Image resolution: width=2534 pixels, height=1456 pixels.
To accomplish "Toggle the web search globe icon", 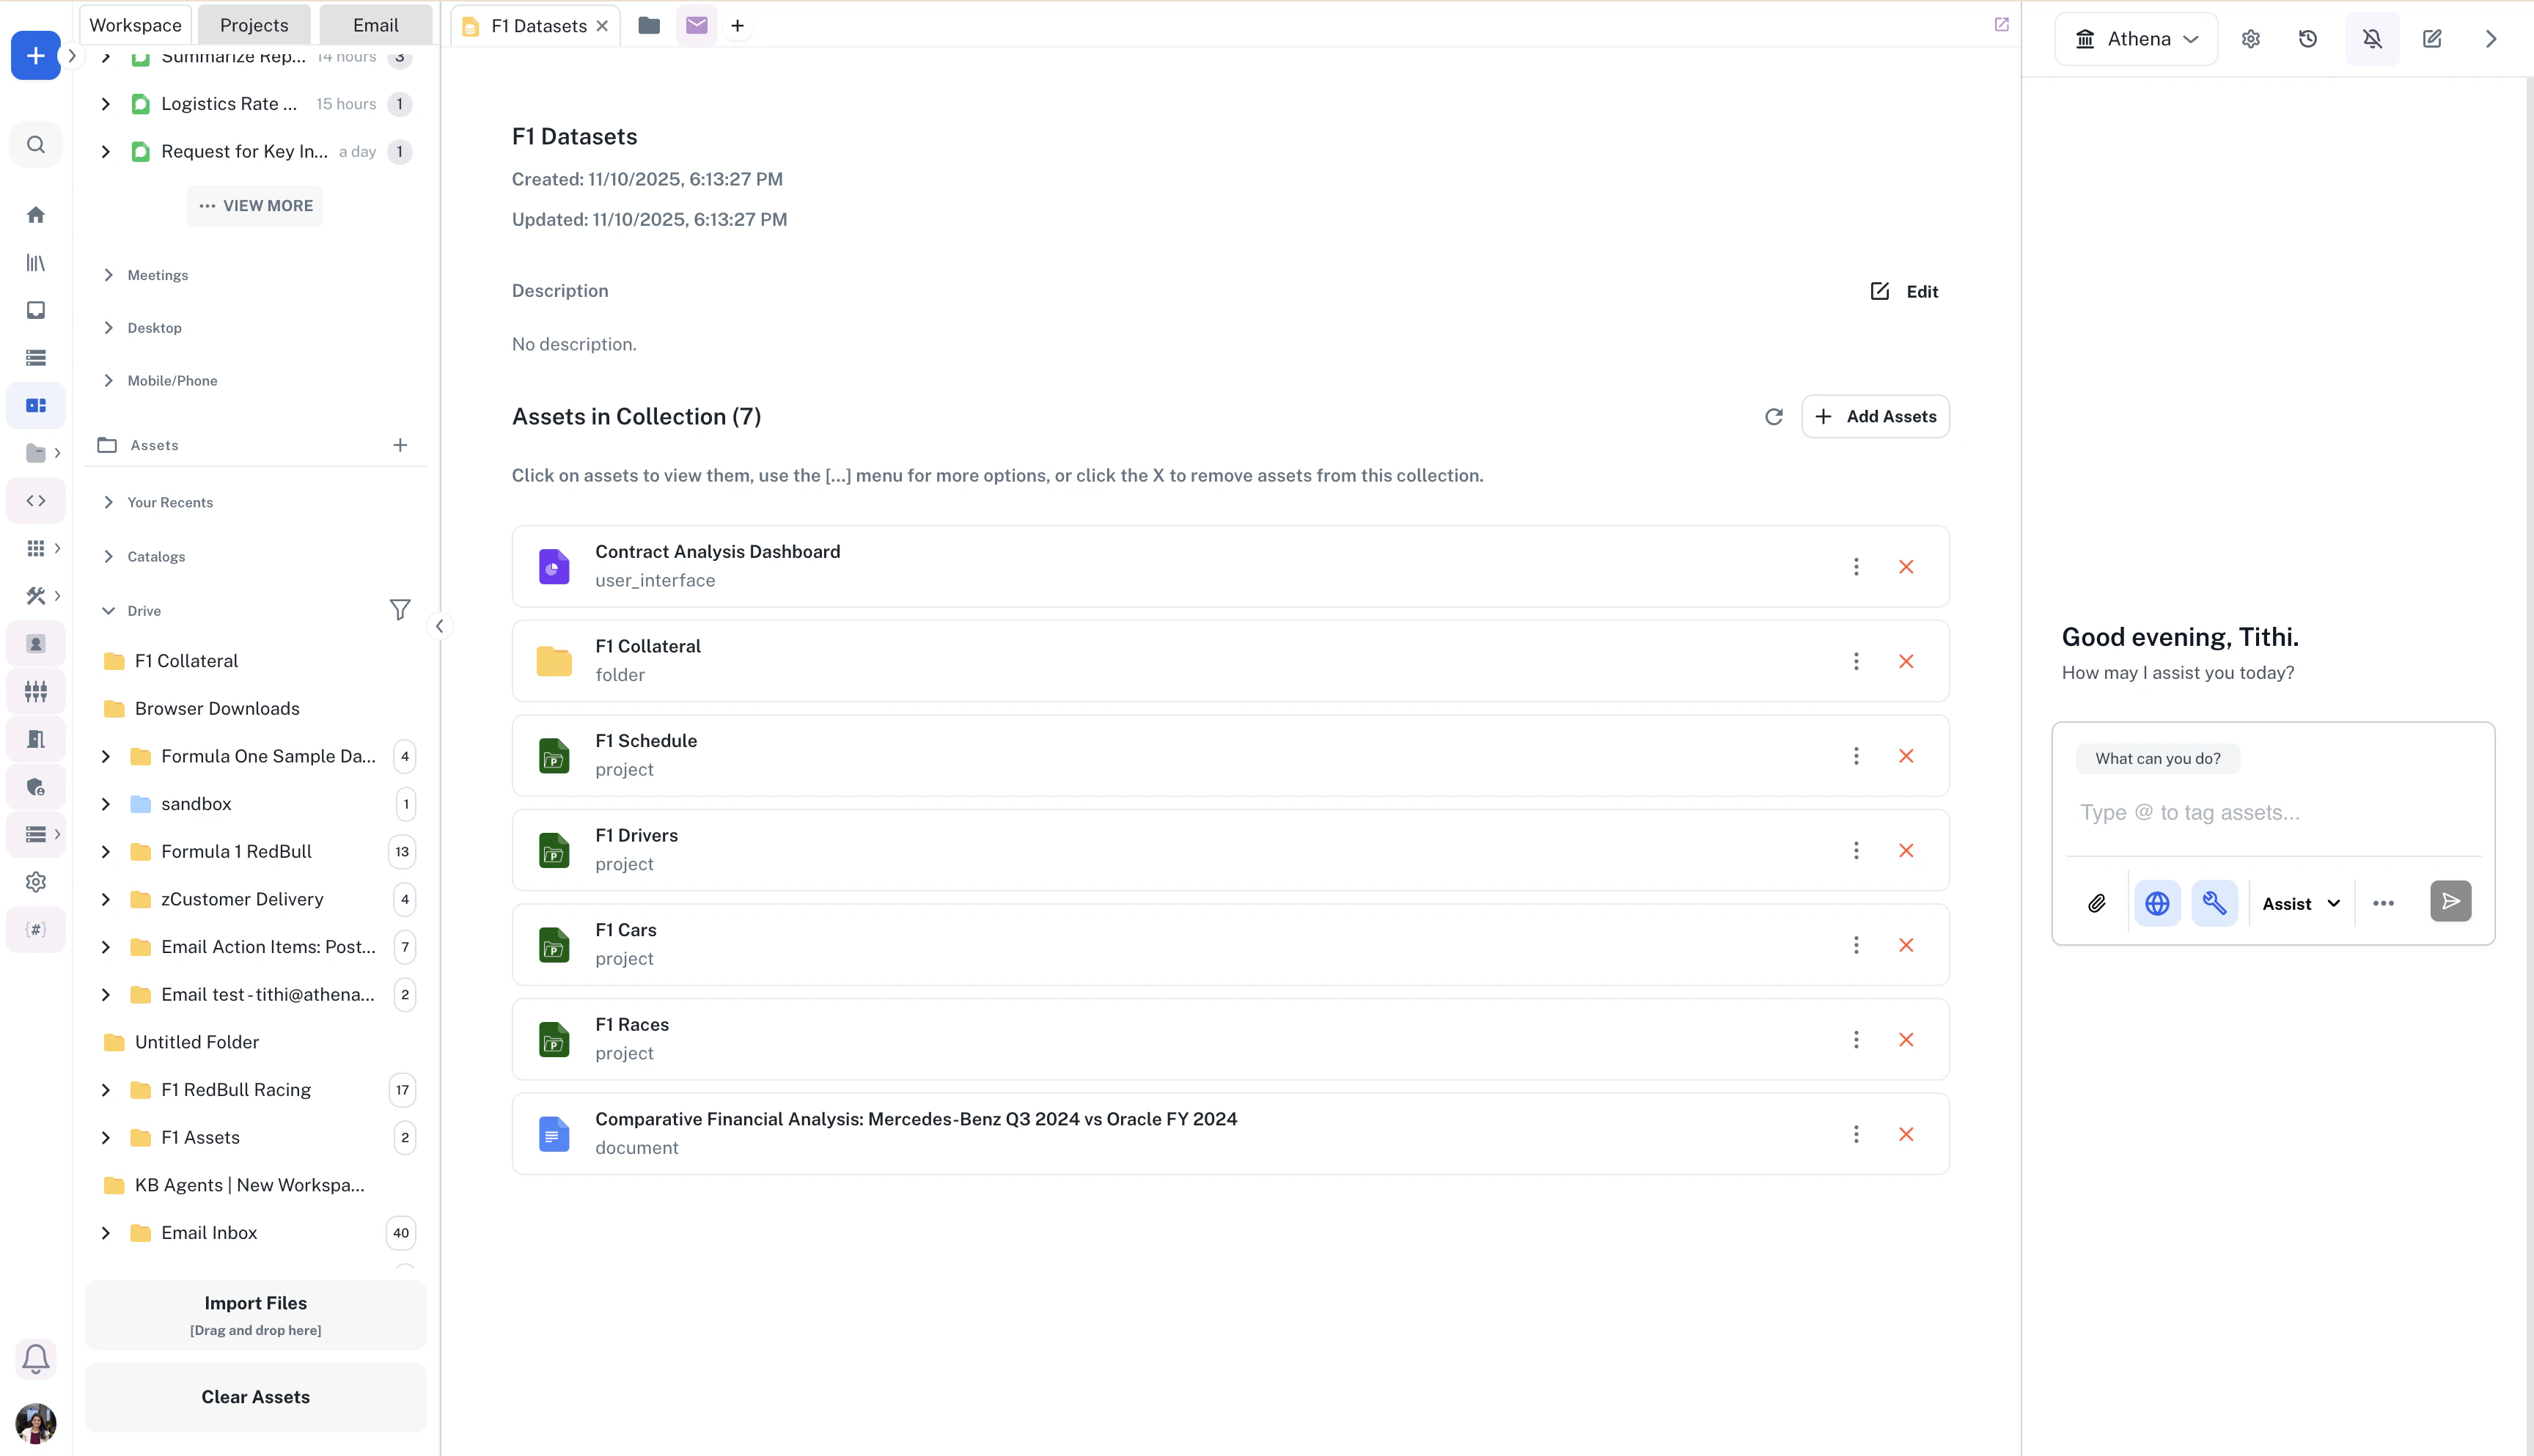I will (2157, 903).
